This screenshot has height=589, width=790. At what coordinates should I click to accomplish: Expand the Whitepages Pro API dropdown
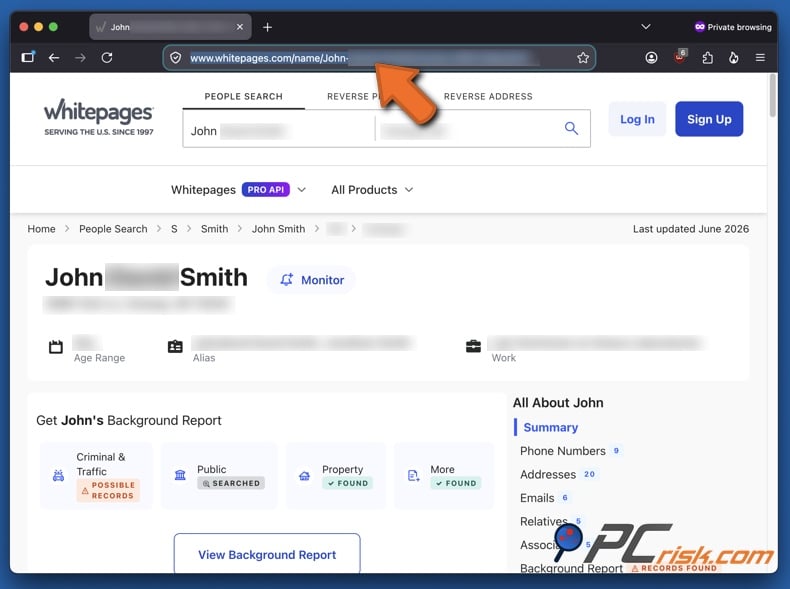point(238,190)
